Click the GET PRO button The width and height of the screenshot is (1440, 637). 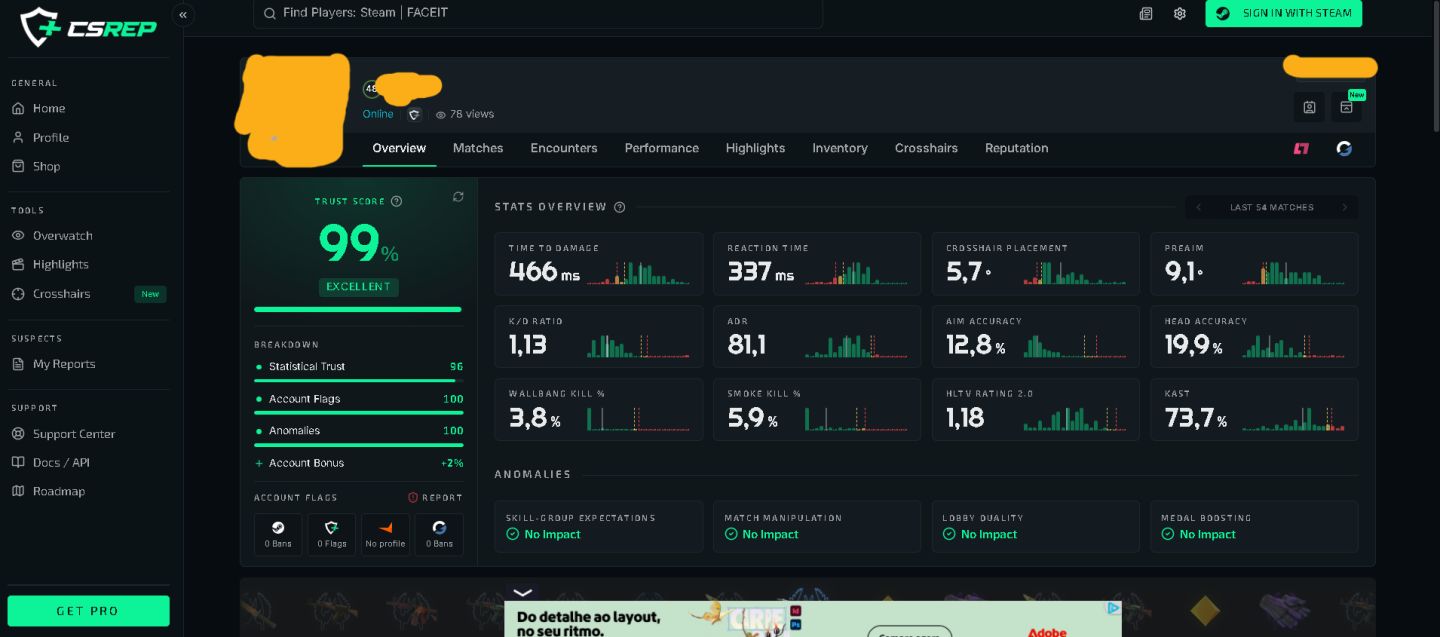point(88,611)
